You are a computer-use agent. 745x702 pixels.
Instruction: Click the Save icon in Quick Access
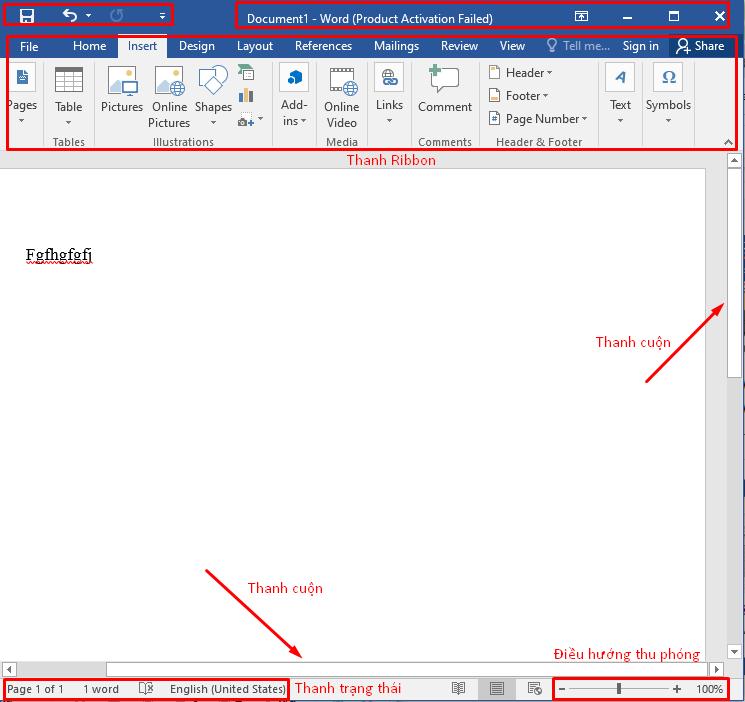[x=27, y=16]
